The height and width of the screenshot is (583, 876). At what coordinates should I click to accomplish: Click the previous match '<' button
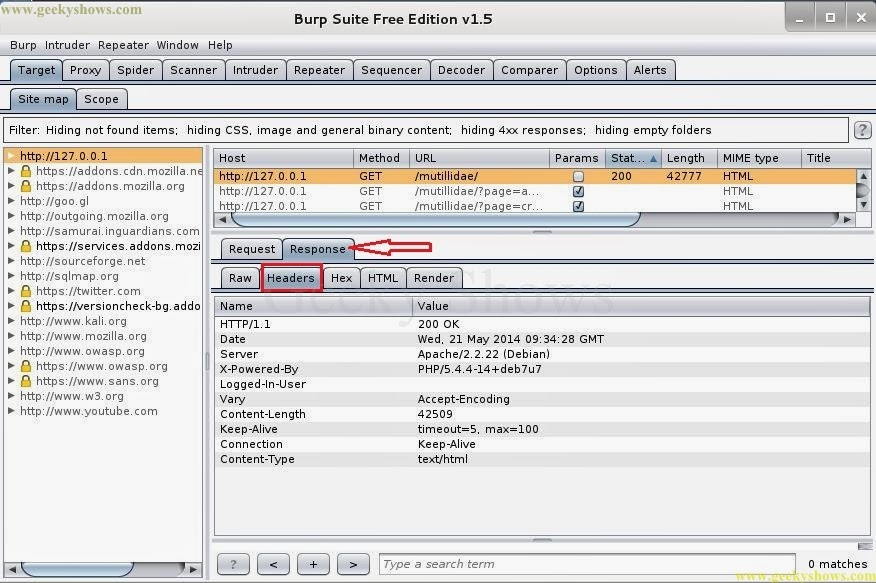273,564
